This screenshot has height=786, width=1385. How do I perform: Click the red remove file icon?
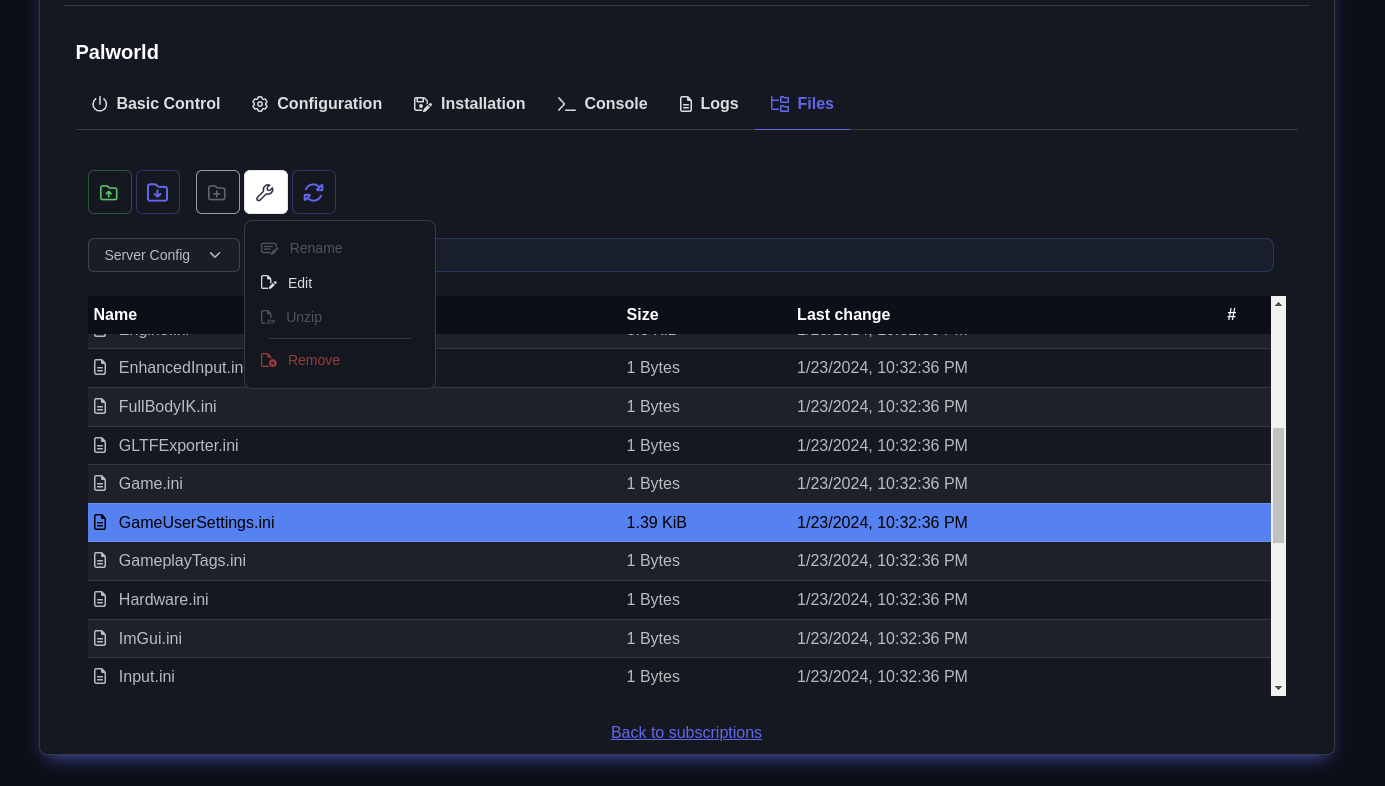pos(268,360)
